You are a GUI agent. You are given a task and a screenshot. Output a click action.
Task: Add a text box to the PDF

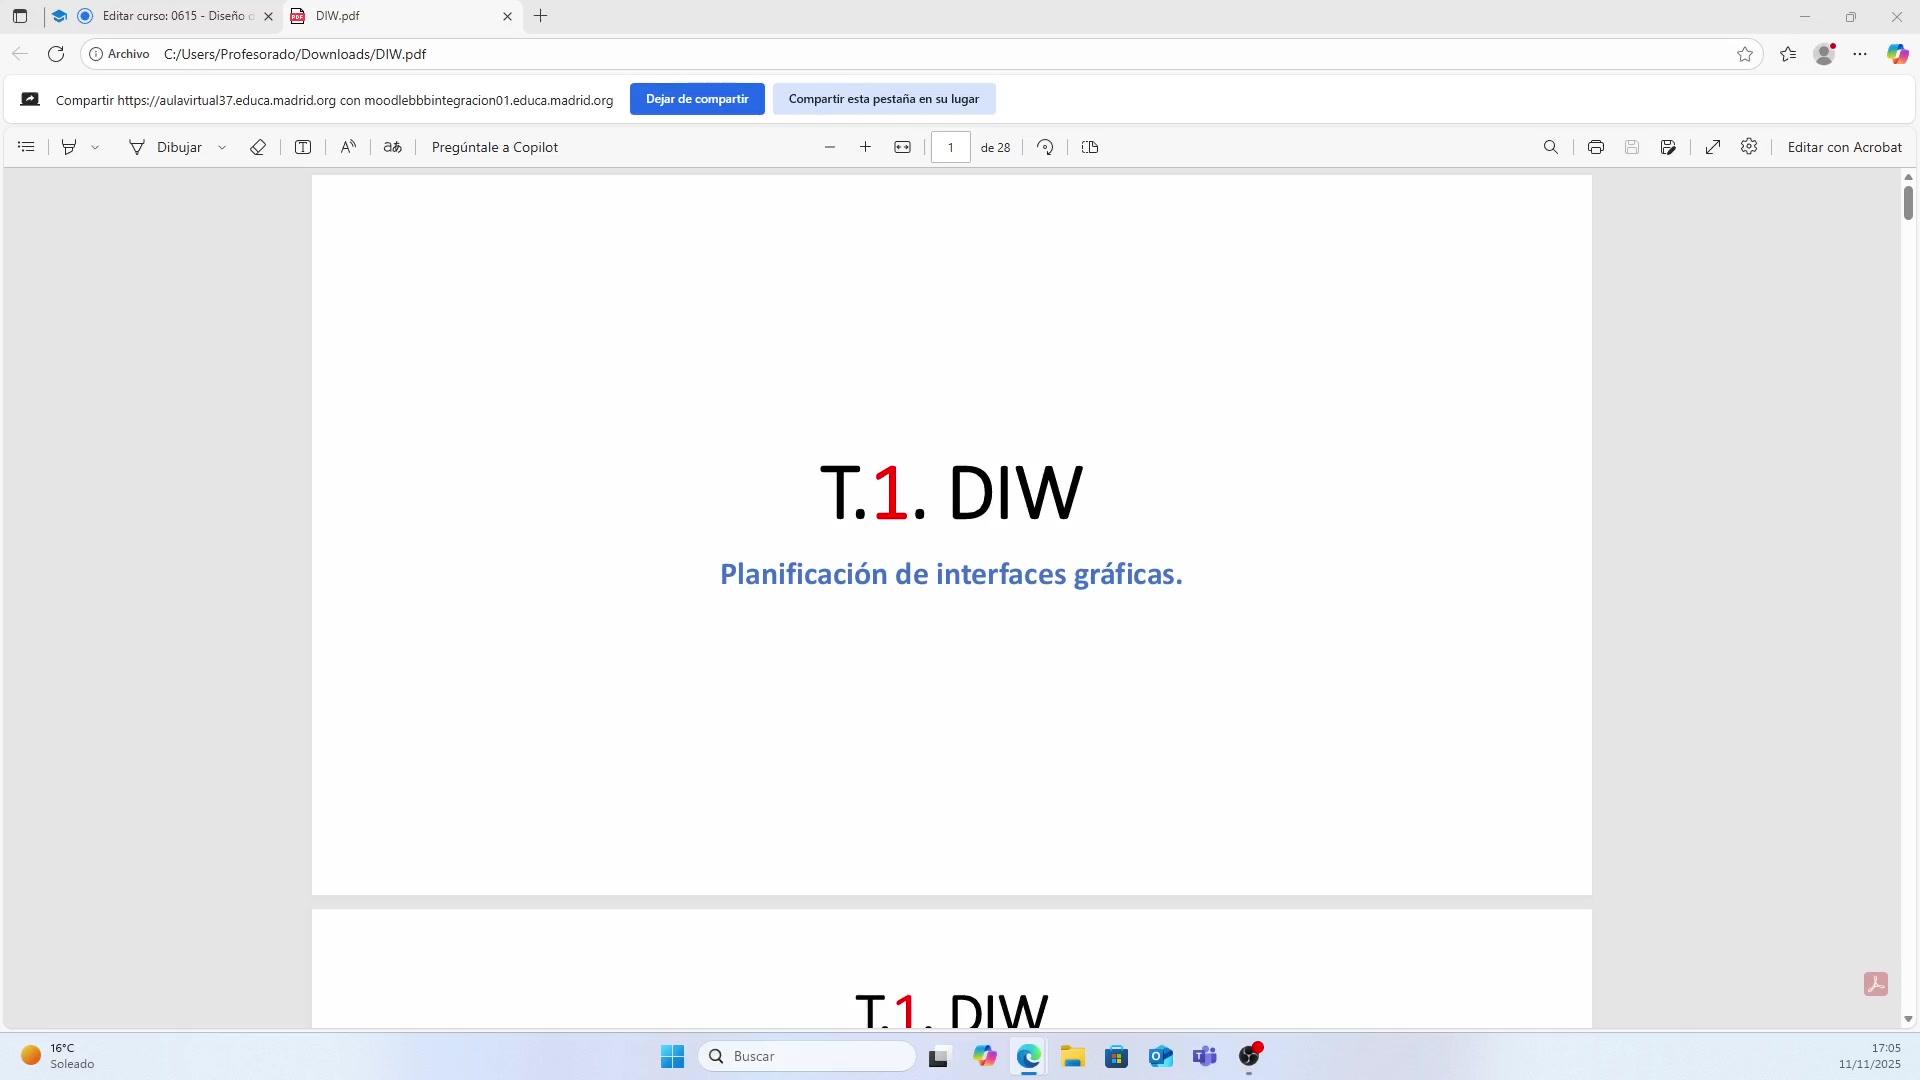coord(303,147)
